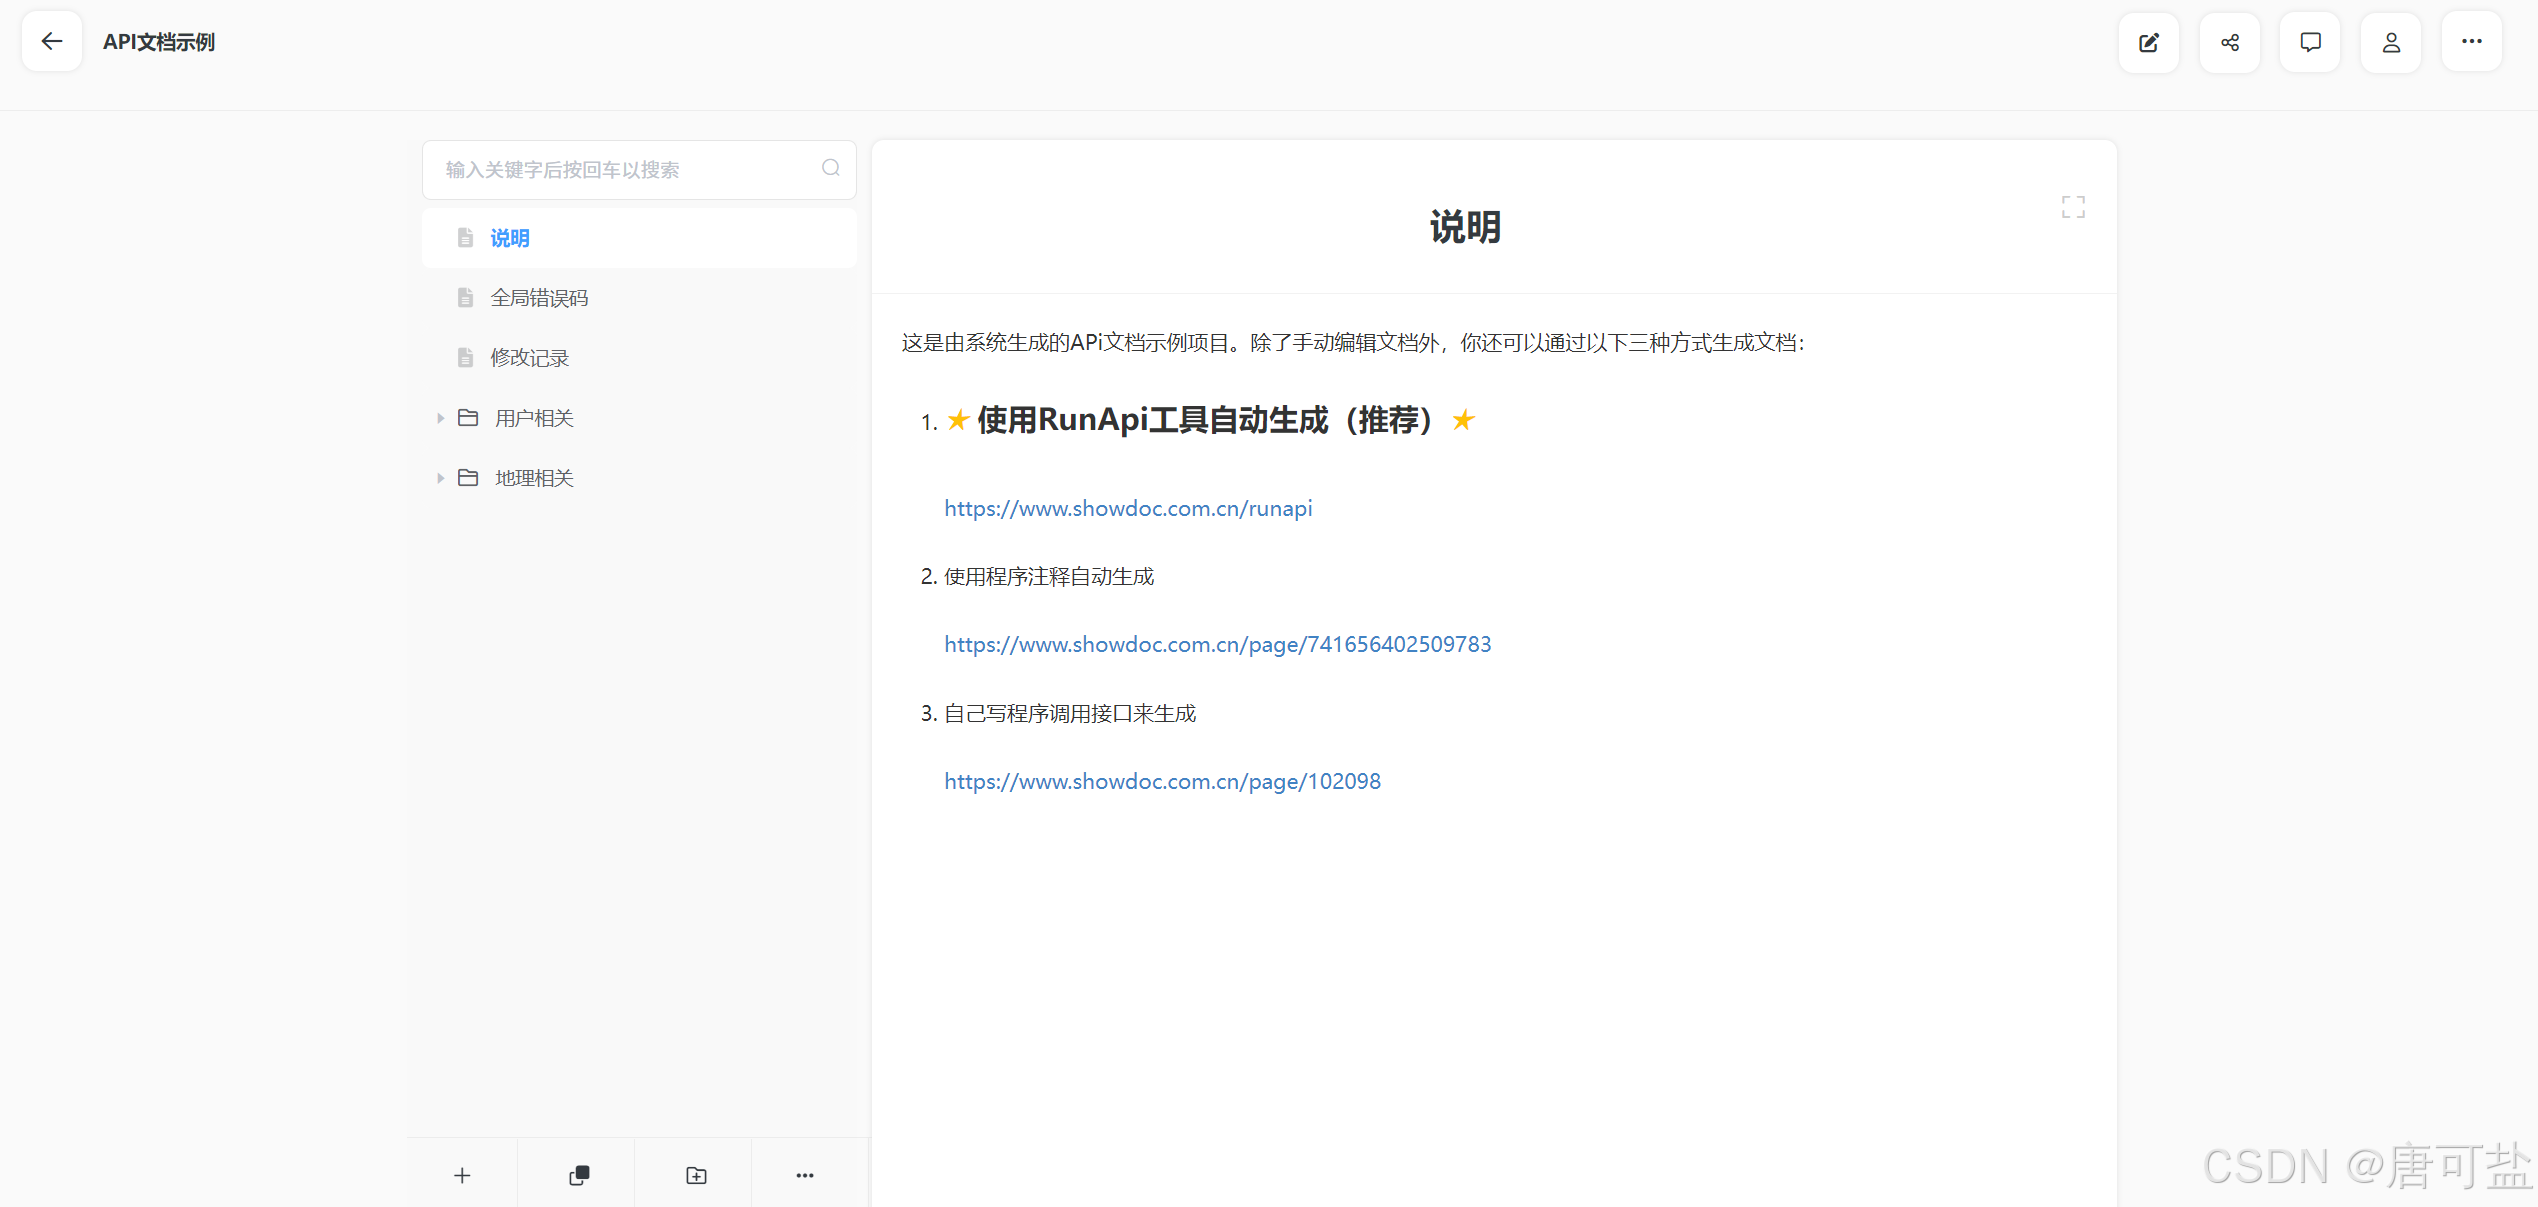The width and height of the screenshot is (2538, 1207).
Task: Expand the 用户相关 folder arrow
Action: pyautogui.click(x=440, y=418)
